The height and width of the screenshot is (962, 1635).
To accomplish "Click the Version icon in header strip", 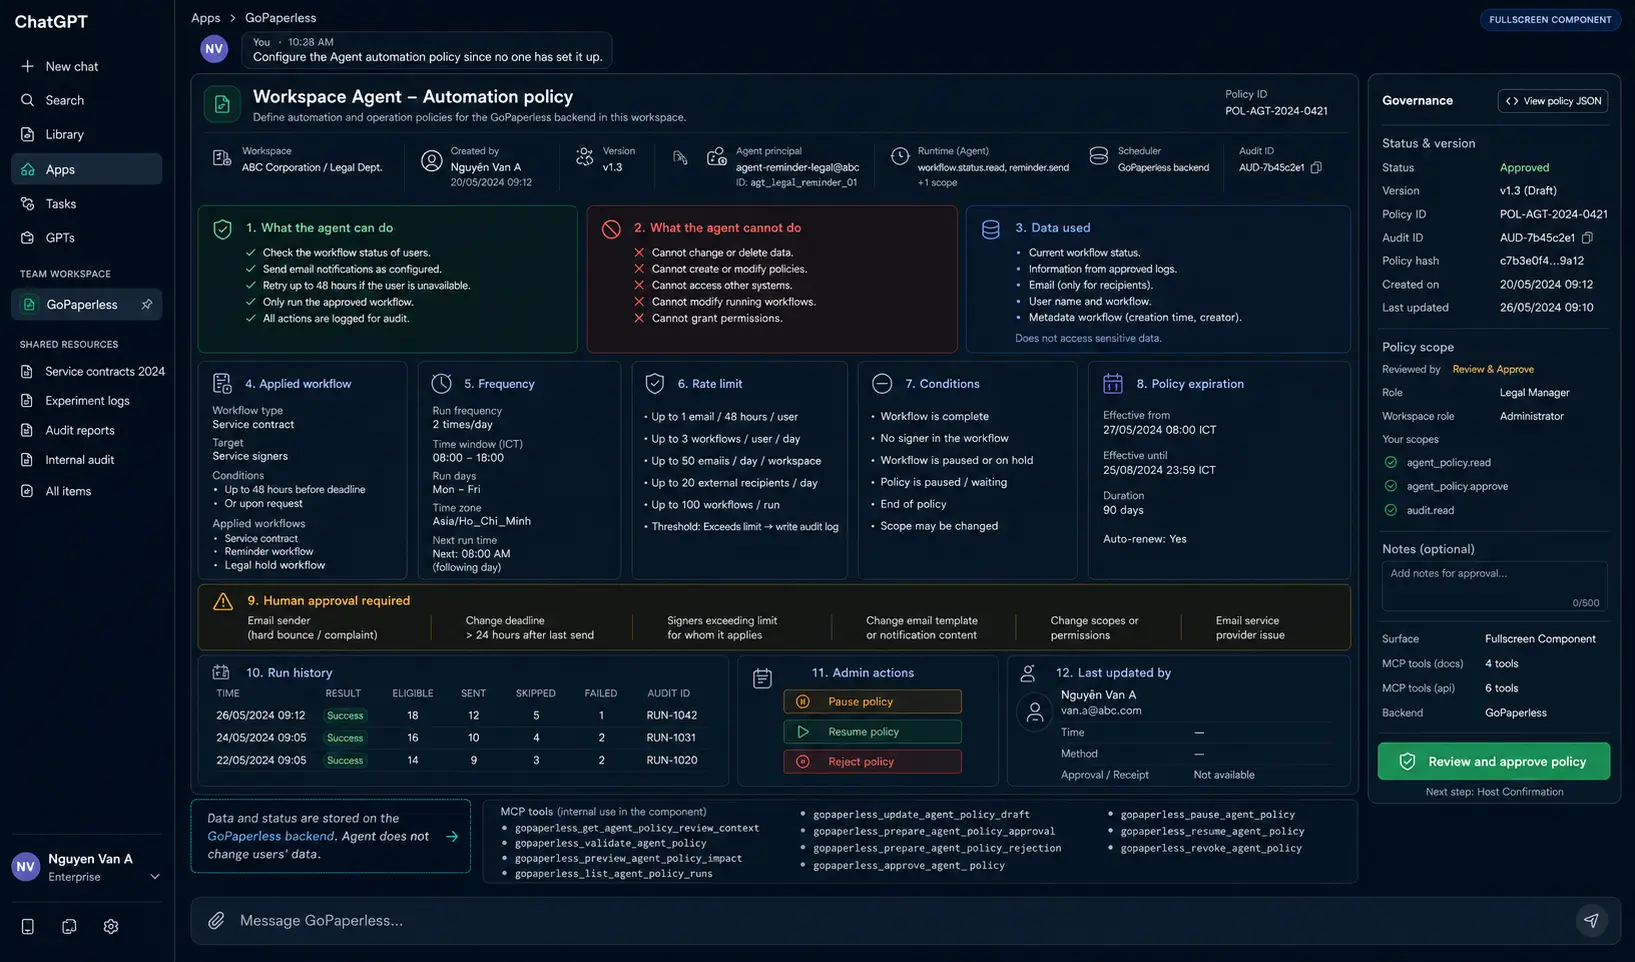I will (x=585, y=157).
